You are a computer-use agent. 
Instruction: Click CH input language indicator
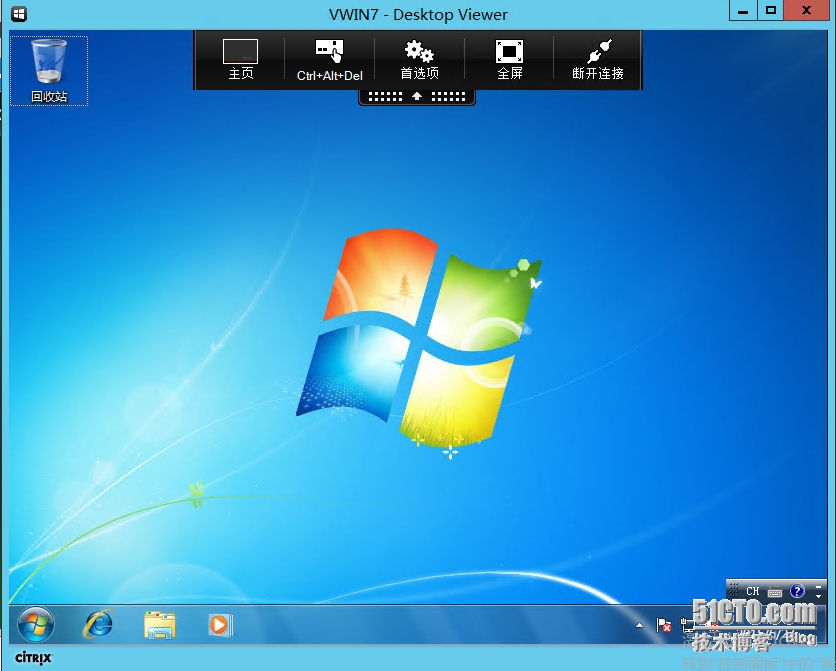click(752, 591)
